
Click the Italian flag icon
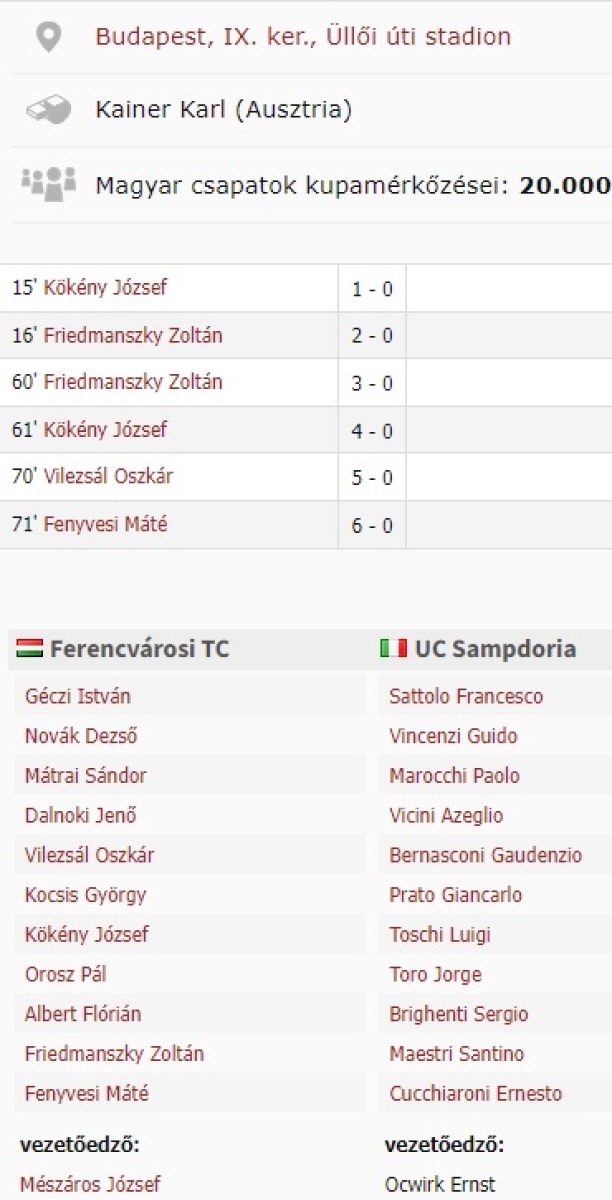[393, 649]
